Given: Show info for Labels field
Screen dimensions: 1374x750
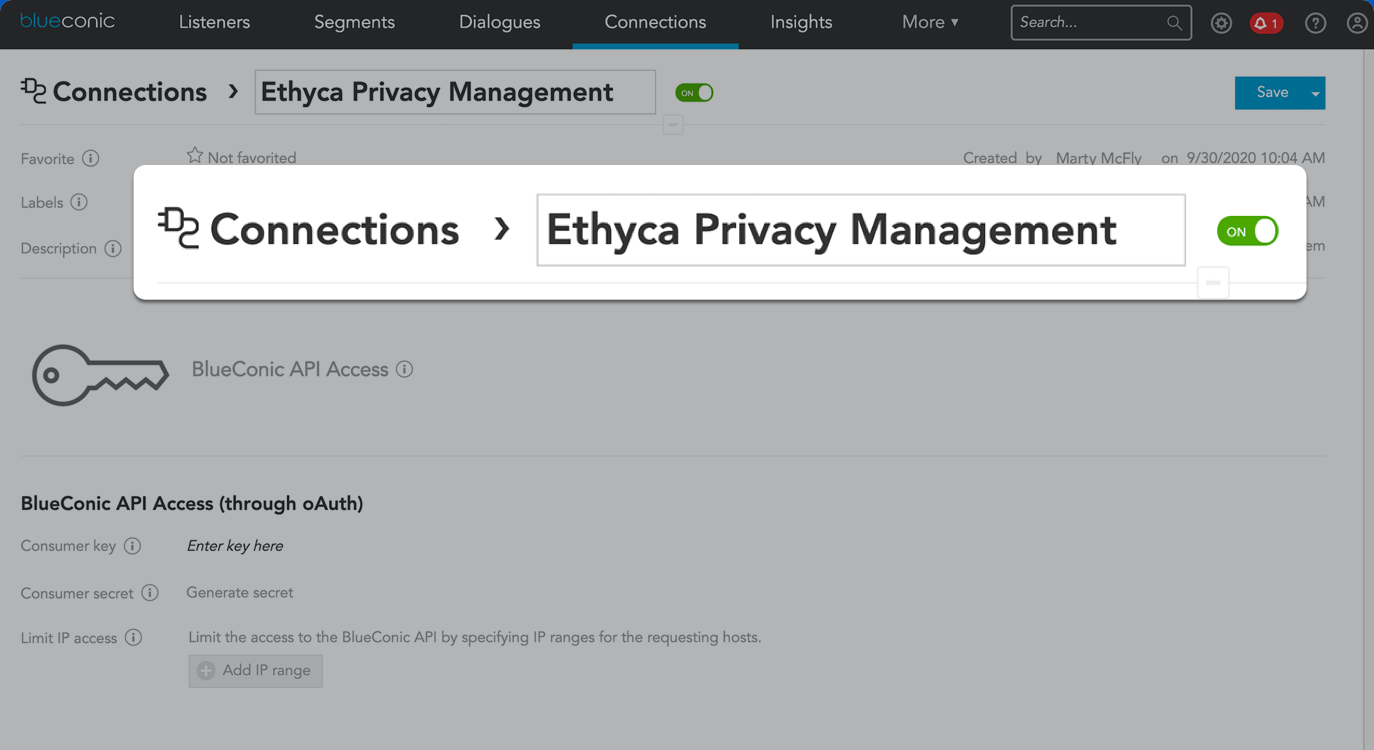Looking at the screenshot, I should (x=79, y=202).
